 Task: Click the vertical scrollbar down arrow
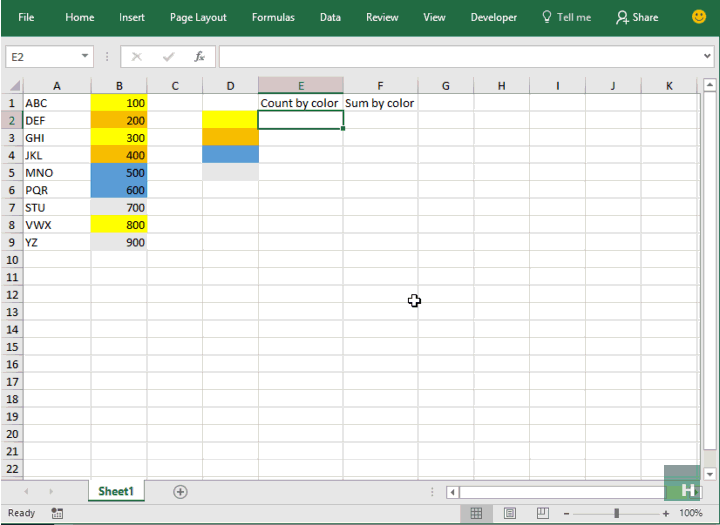710,474
